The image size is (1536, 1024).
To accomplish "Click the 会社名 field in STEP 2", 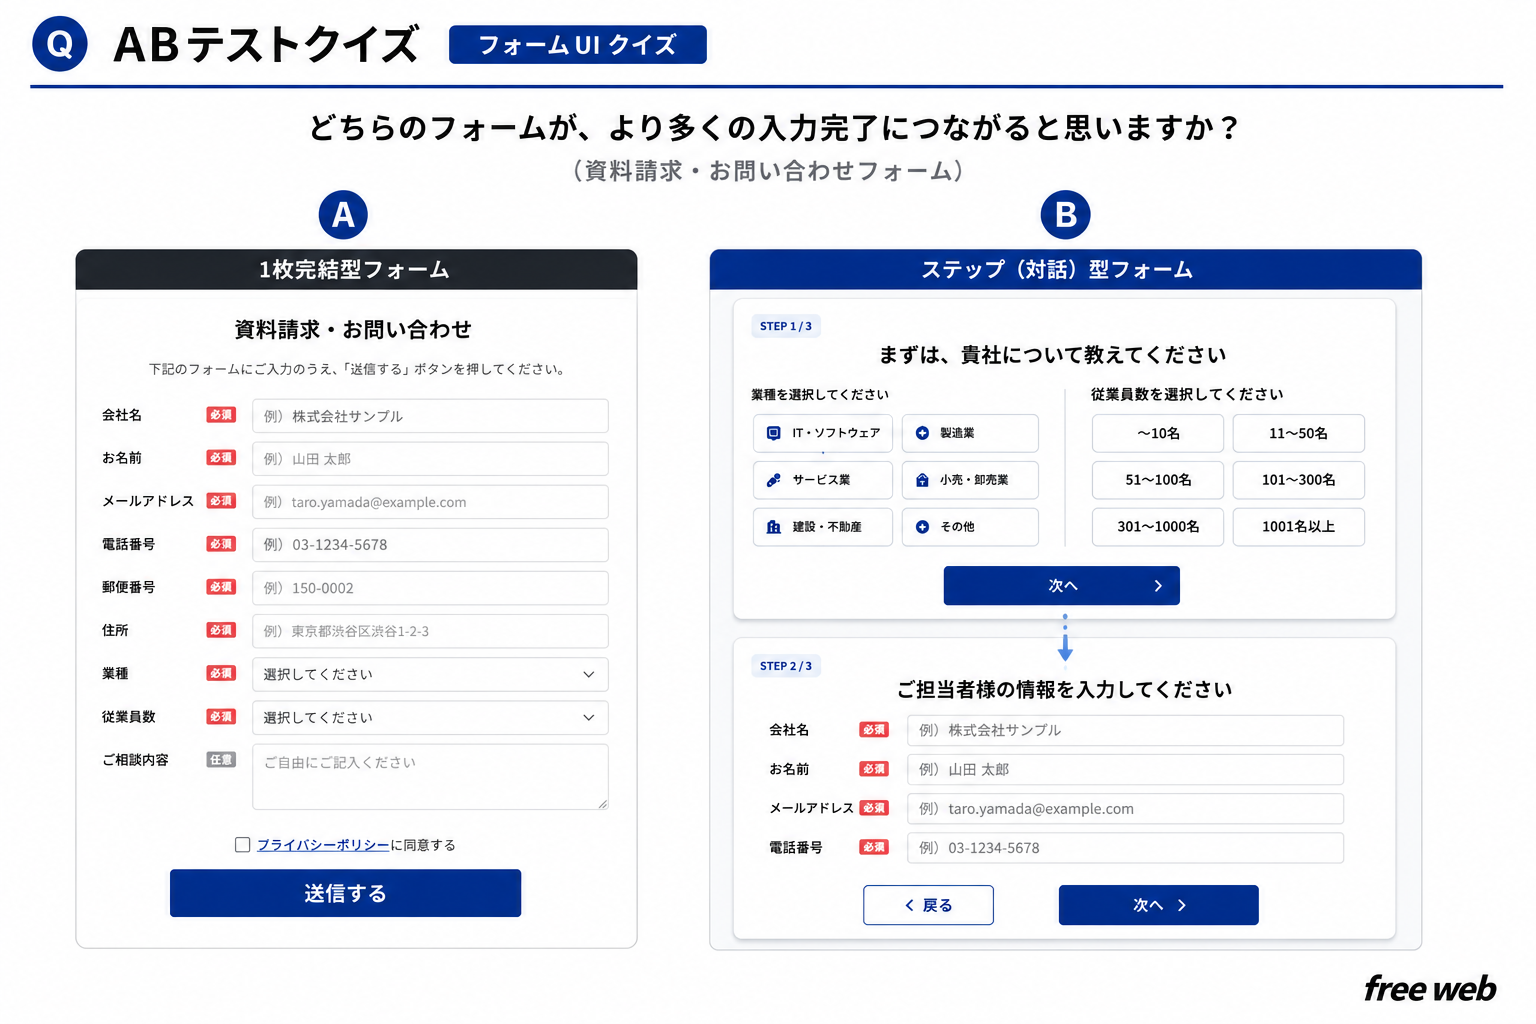I will pos(1125,730).
